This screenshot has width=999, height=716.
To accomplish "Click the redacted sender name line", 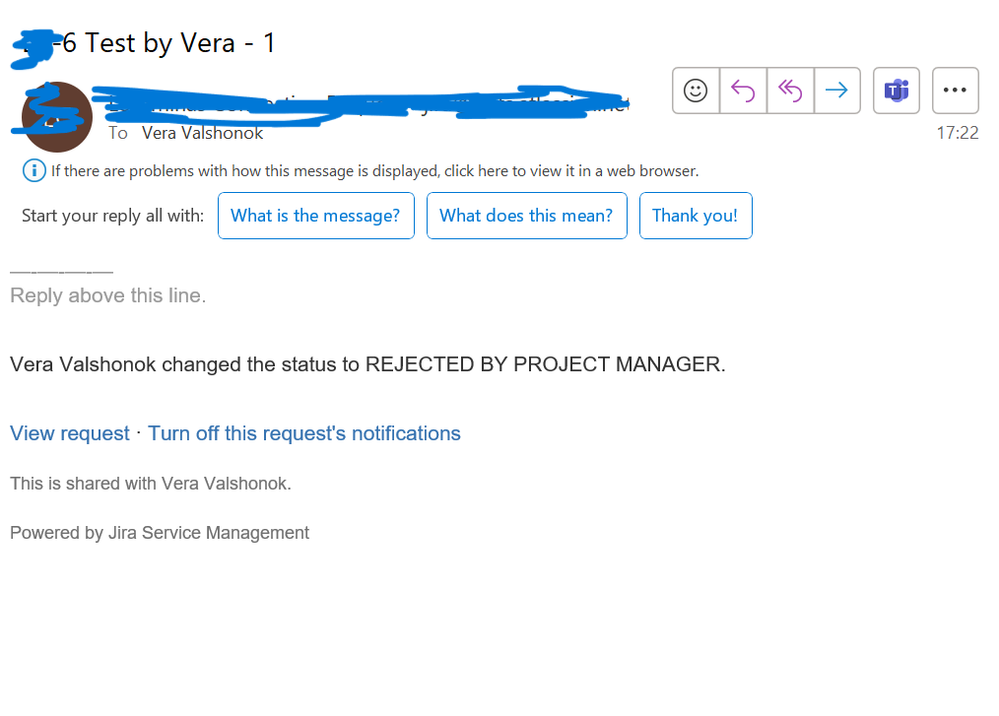I will 360,104.
